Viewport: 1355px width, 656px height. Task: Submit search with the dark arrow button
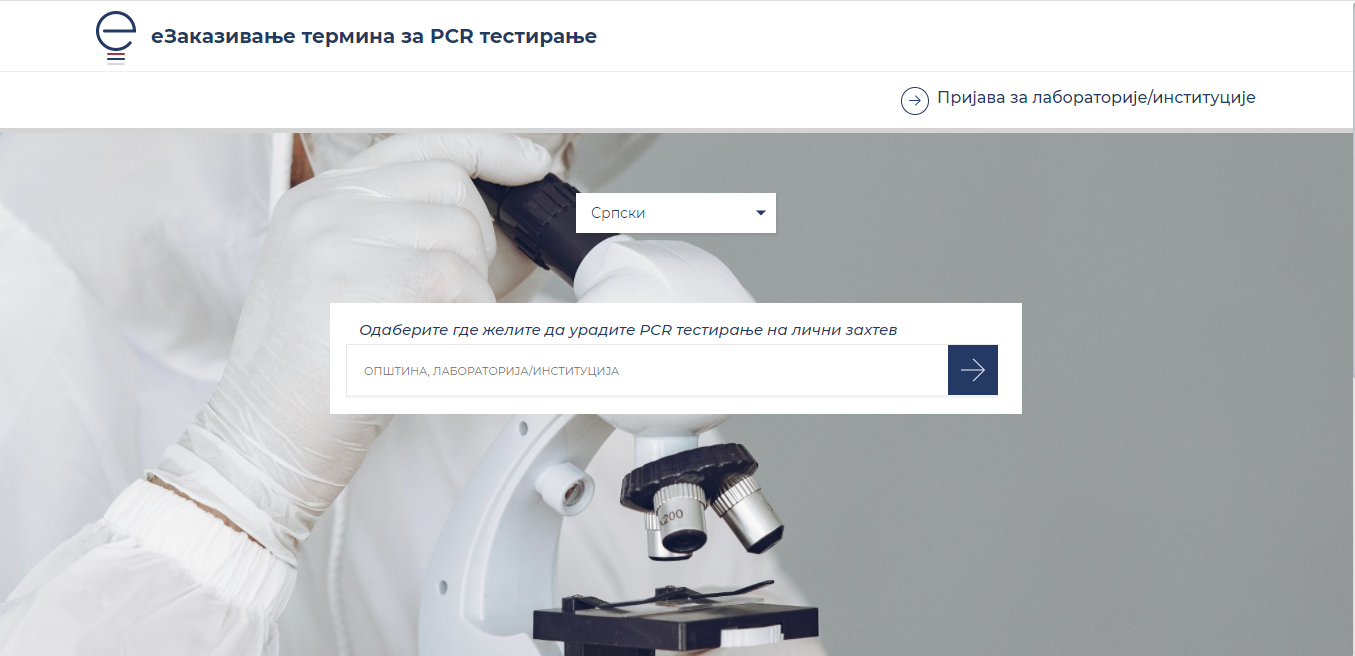973,370
